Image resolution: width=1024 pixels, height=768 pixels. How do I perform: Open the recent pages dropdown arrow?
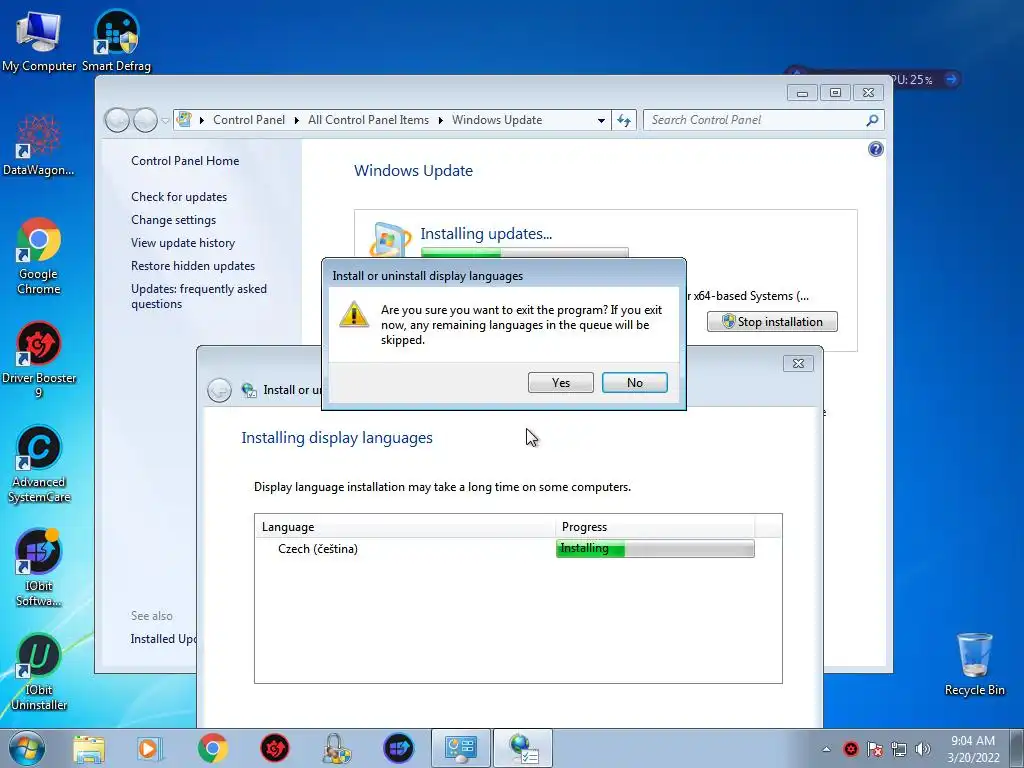165,120
